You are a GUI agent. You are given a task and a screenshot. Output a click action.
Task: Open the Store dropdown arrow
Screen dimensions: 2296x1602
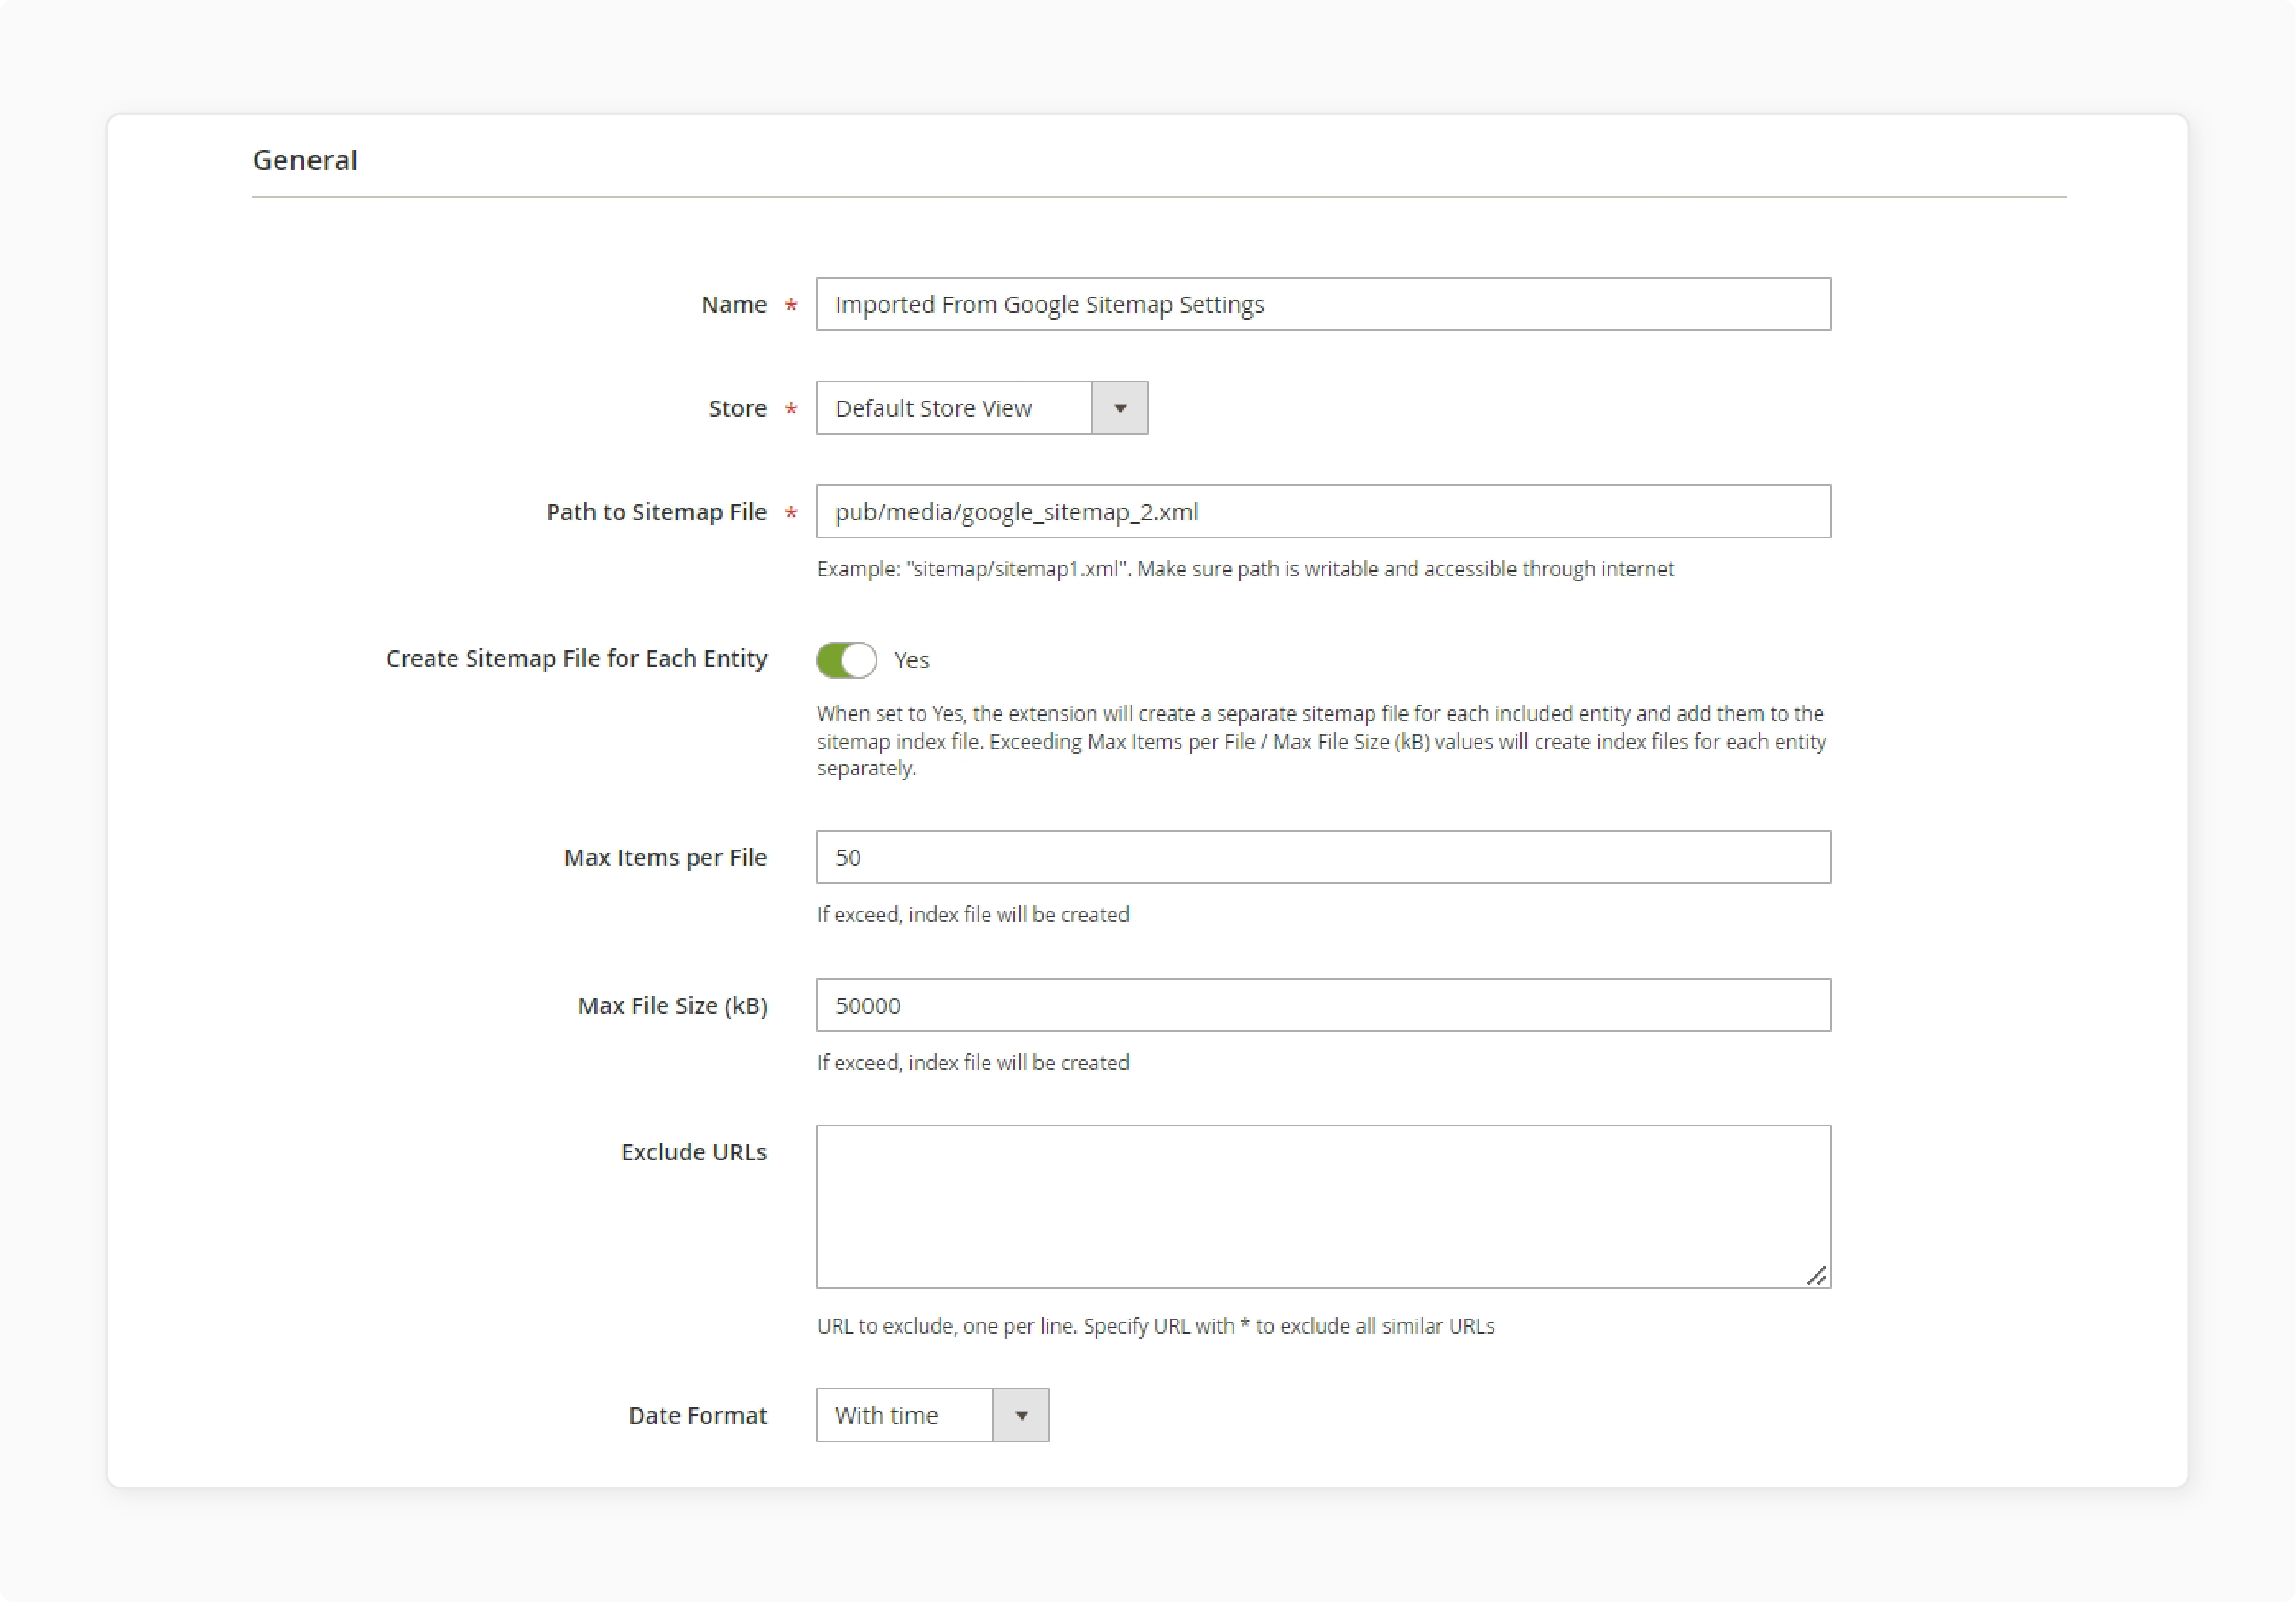pyautogui.click(x=1119, y=408)
